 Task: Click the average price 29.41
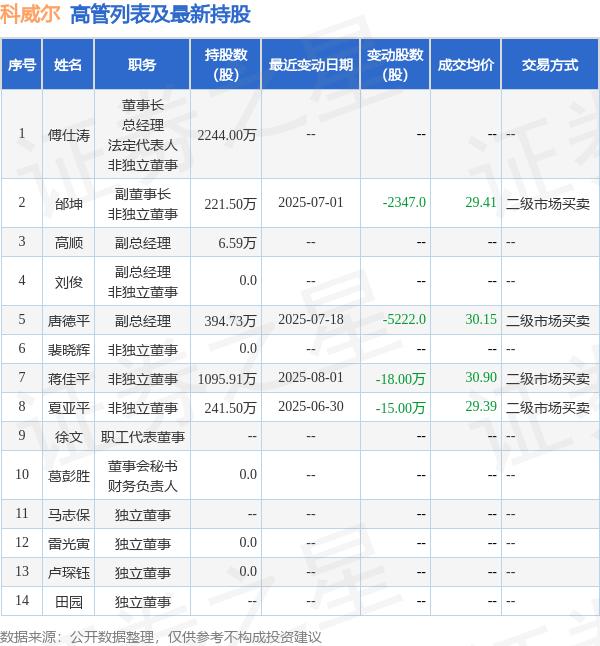[481, 202]
